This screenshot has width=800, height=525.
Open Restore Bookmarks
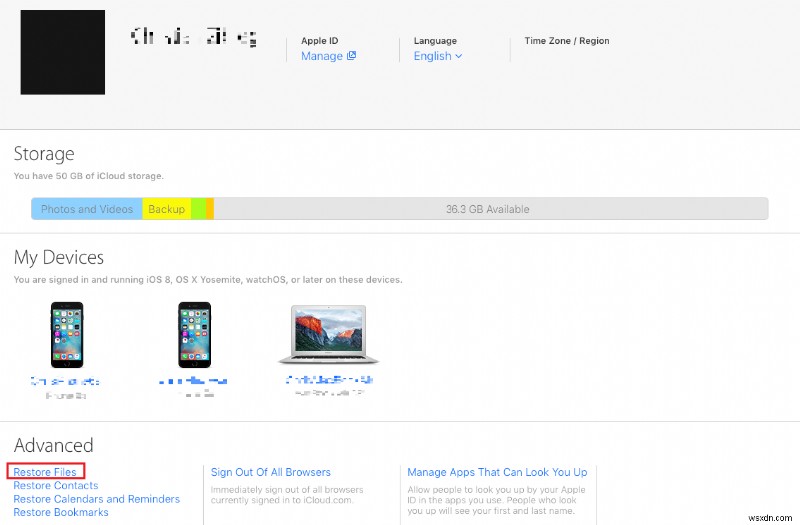[61, 512]
